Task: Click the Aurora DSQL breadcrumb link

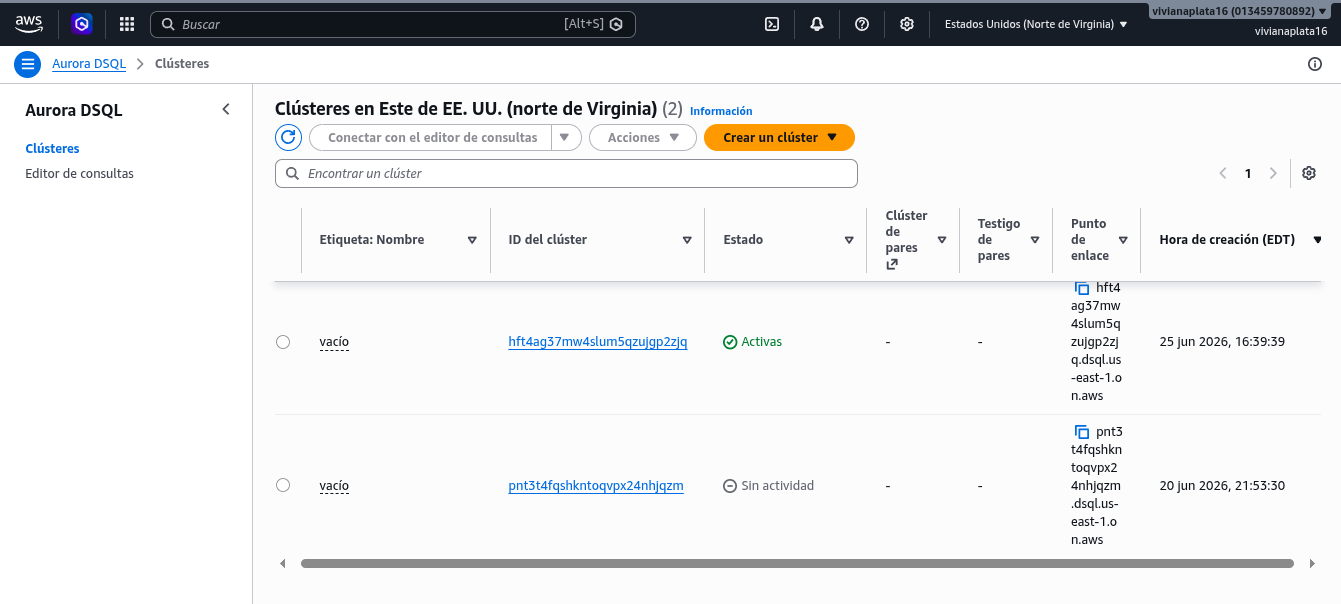Action: (x=89, y=64)
